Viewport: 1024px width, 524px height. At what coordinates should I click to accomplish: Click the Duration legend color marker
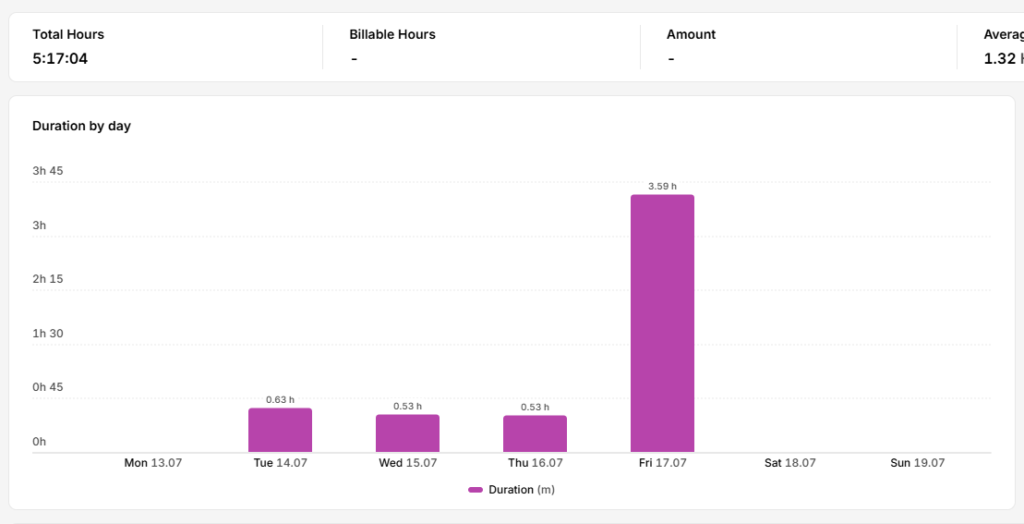475,489
